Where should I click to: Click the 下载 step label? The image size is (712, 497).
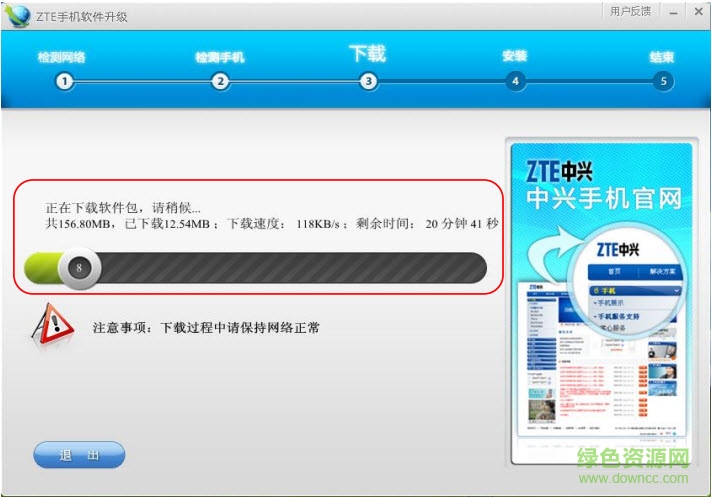pos(368,54)
